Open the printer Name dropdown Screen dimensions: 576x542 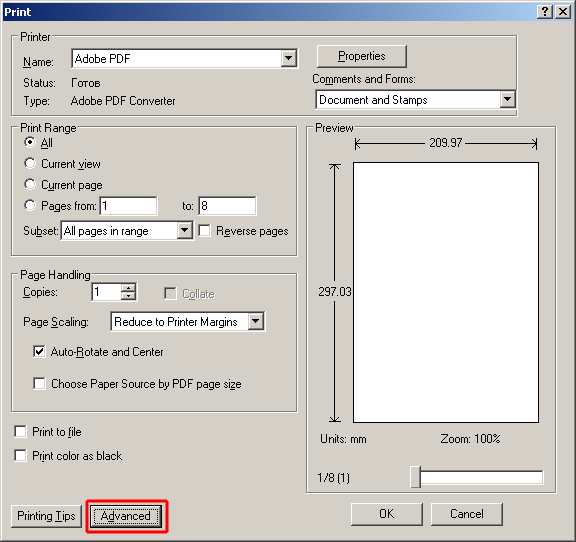coord(289,58)
